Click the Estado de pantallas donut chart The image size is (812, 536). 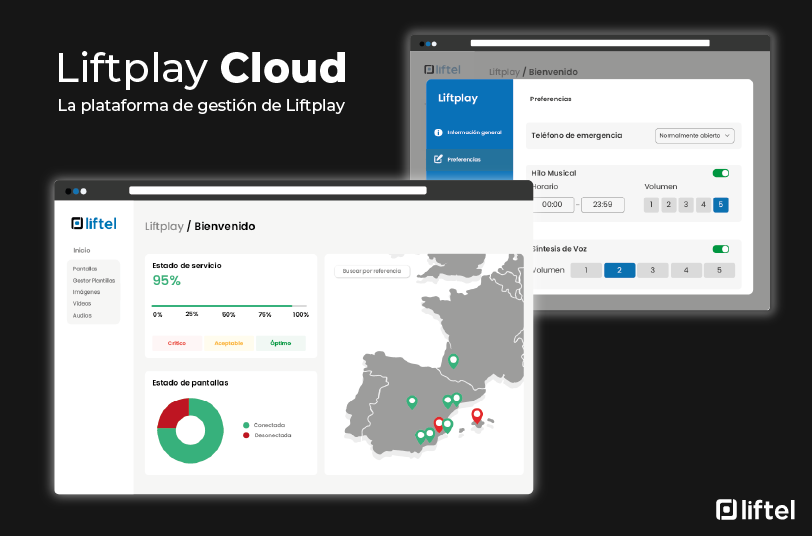(190, 430)
